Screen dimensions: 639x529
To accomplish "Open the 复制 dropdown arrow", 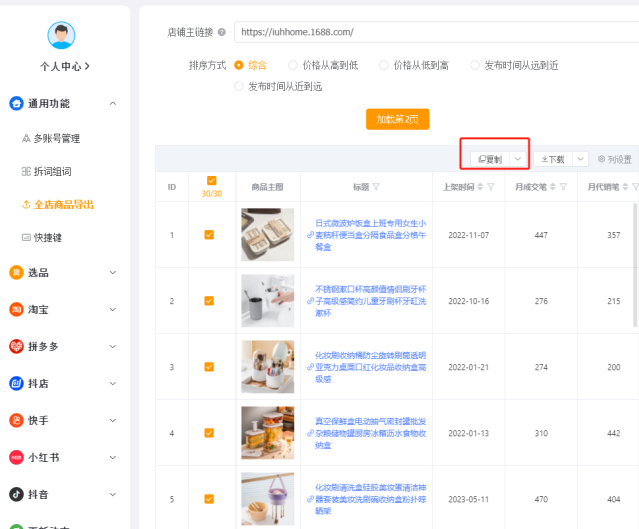I will click(x=517, y=159).
